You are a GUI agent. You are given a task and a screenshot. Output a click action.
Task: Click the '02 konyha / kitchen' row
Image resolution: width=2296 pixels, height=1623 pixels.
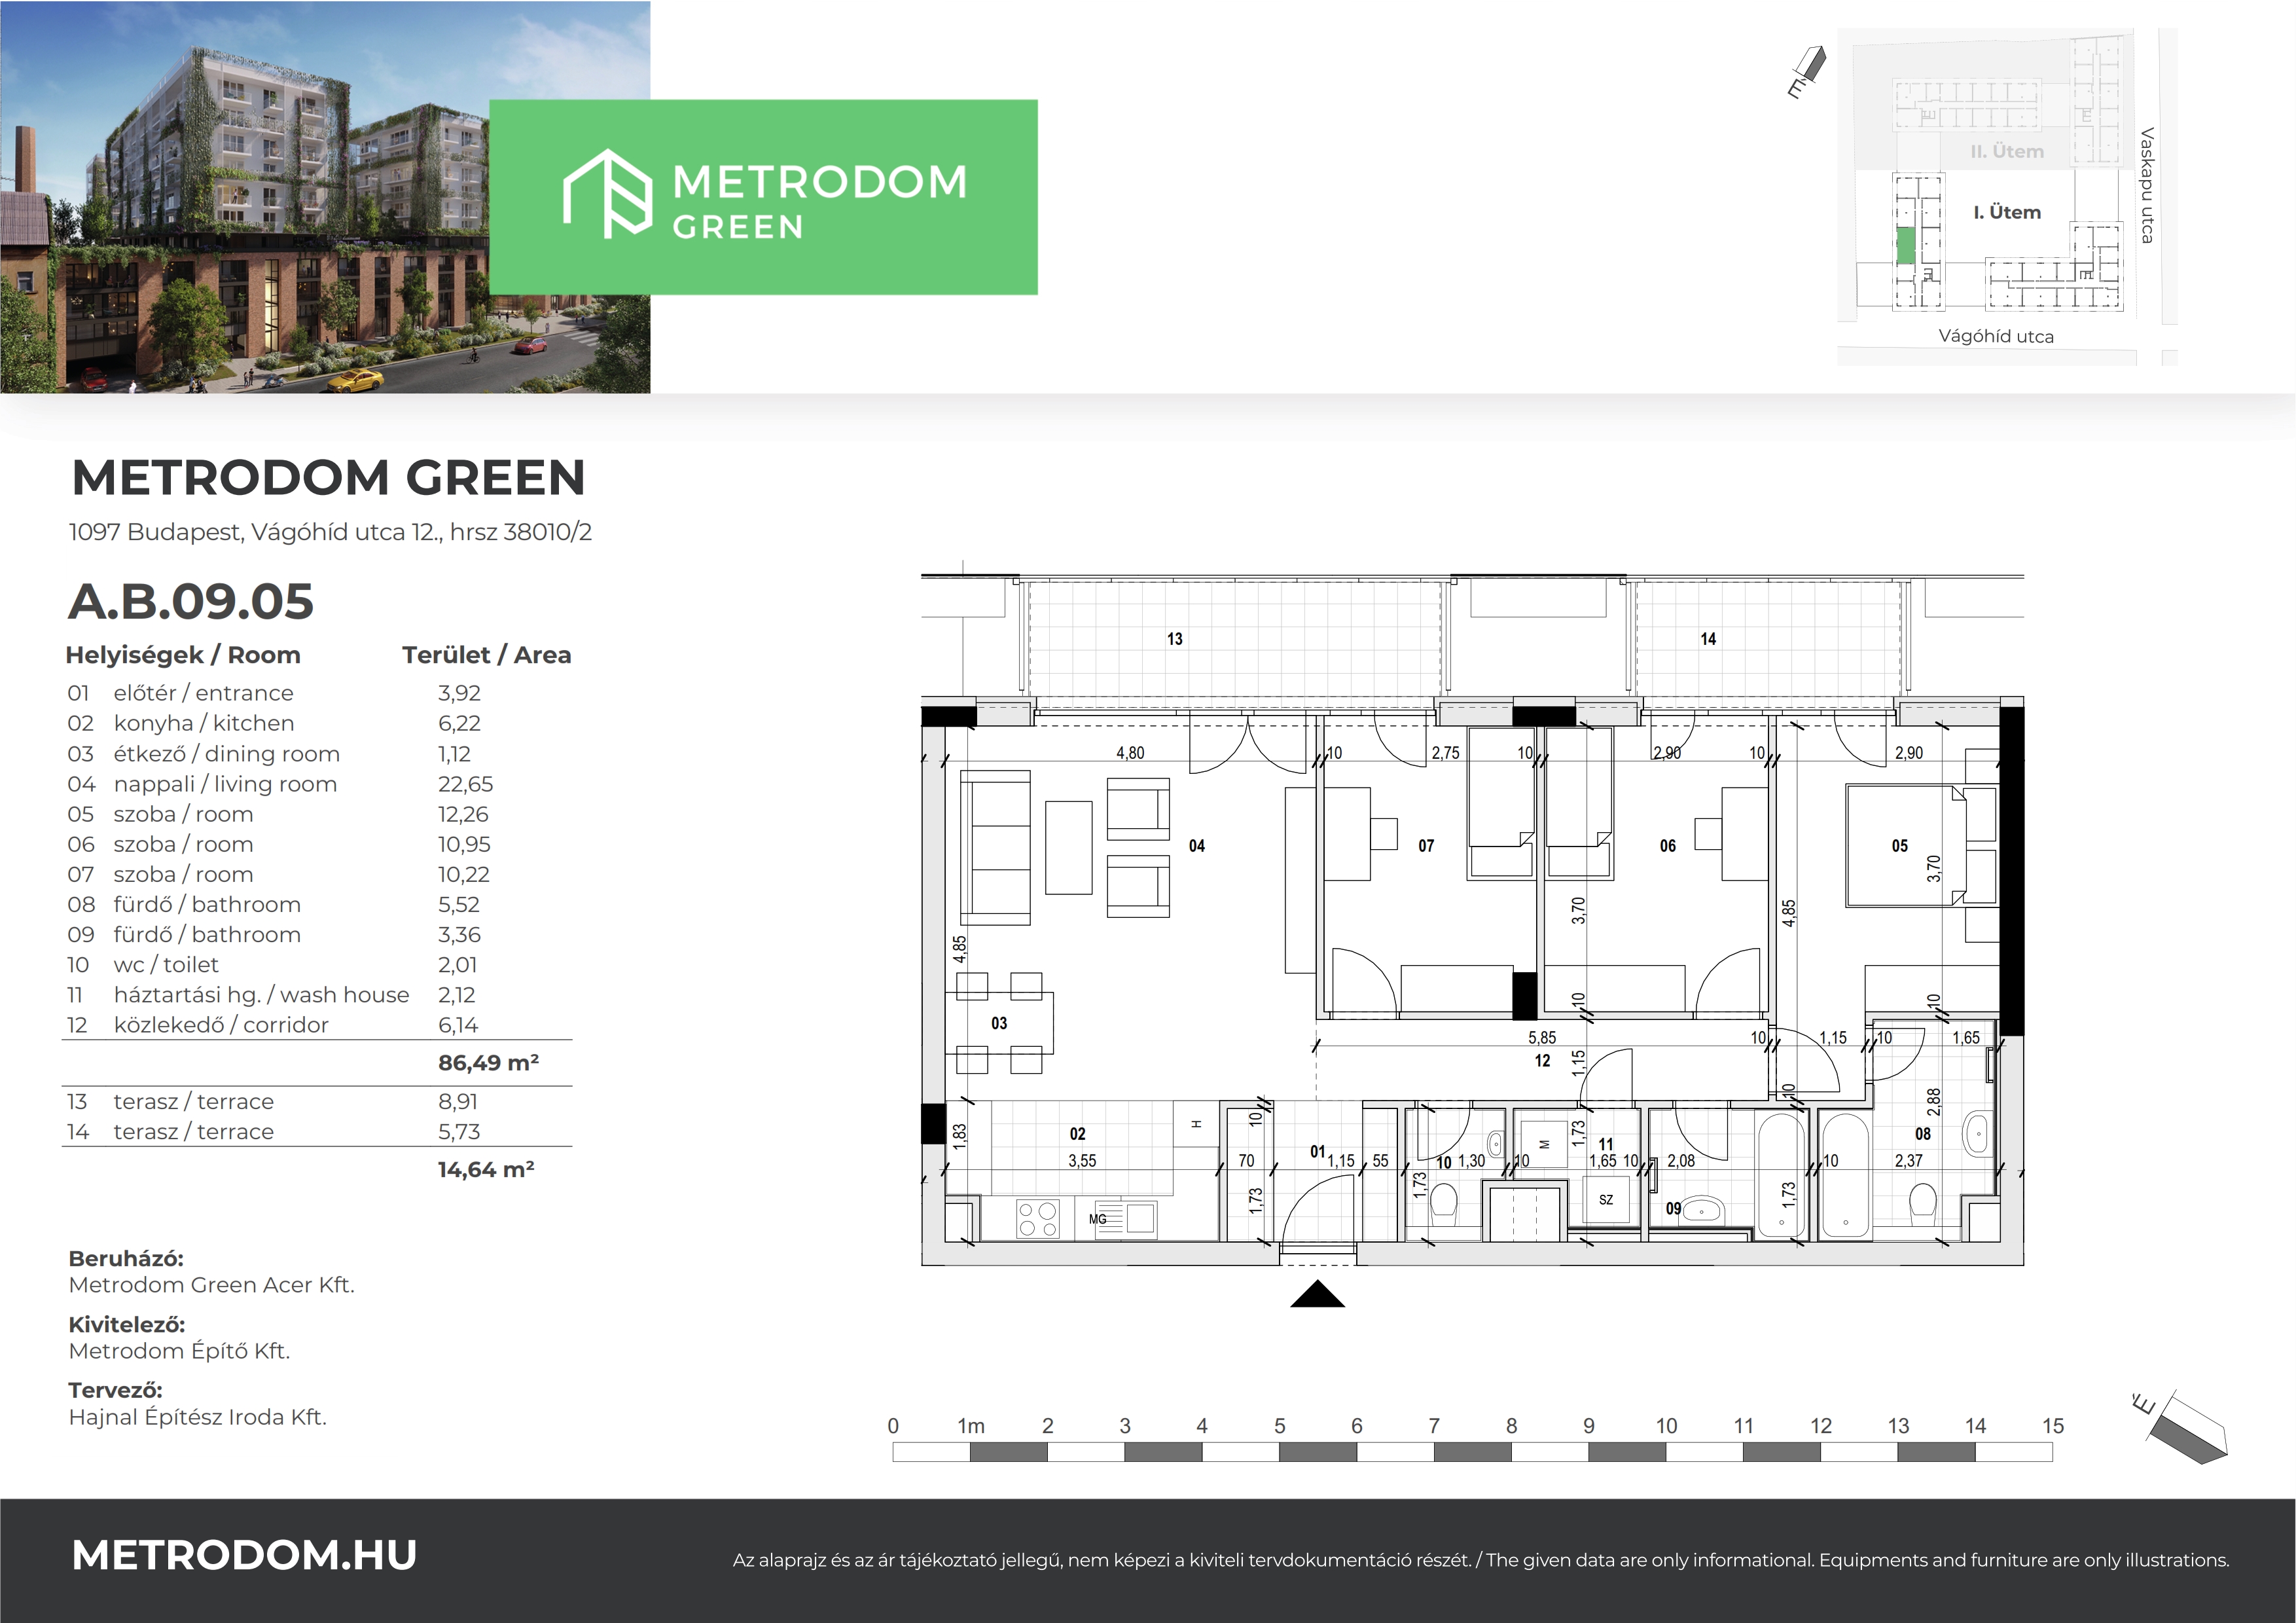[x=317, y=723]
